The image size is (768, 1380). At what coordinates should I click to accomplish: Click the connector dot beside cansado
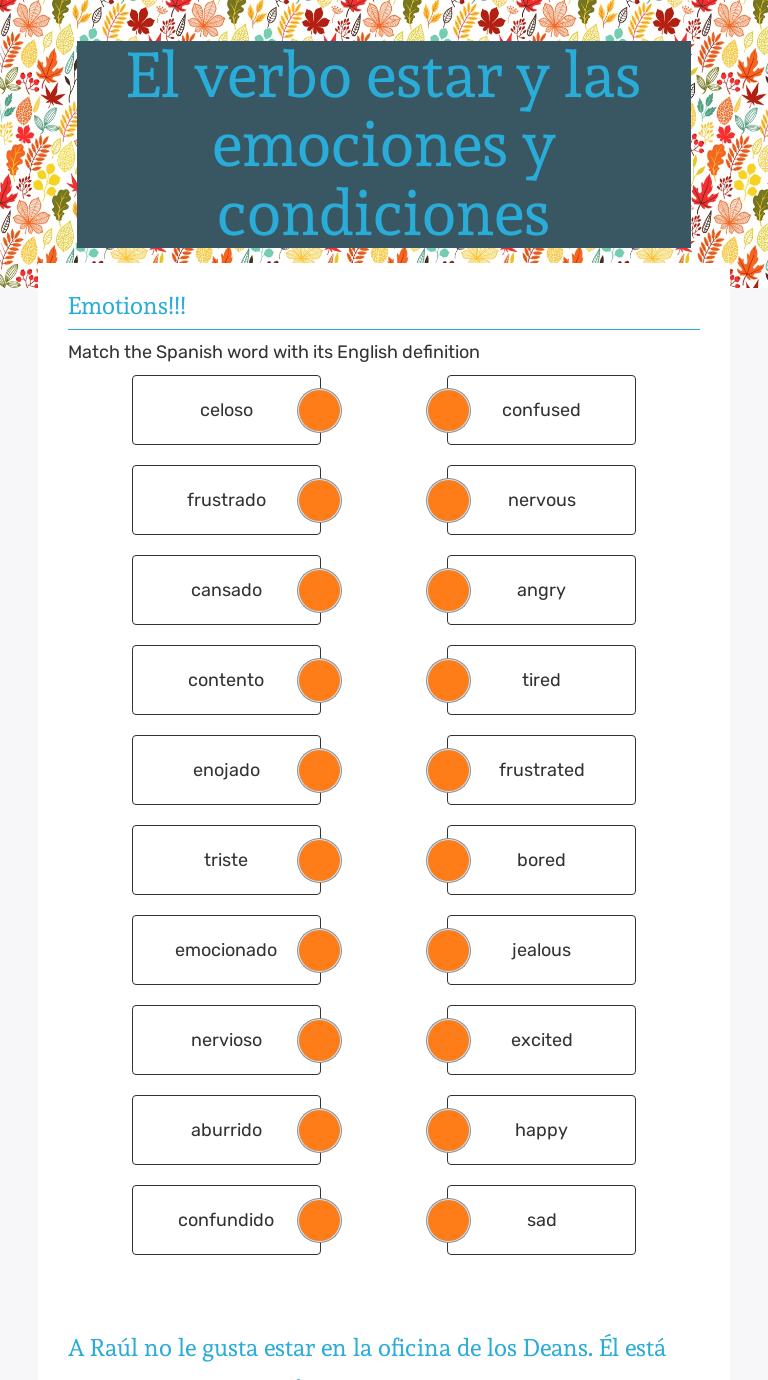click(x=319, y=590)
